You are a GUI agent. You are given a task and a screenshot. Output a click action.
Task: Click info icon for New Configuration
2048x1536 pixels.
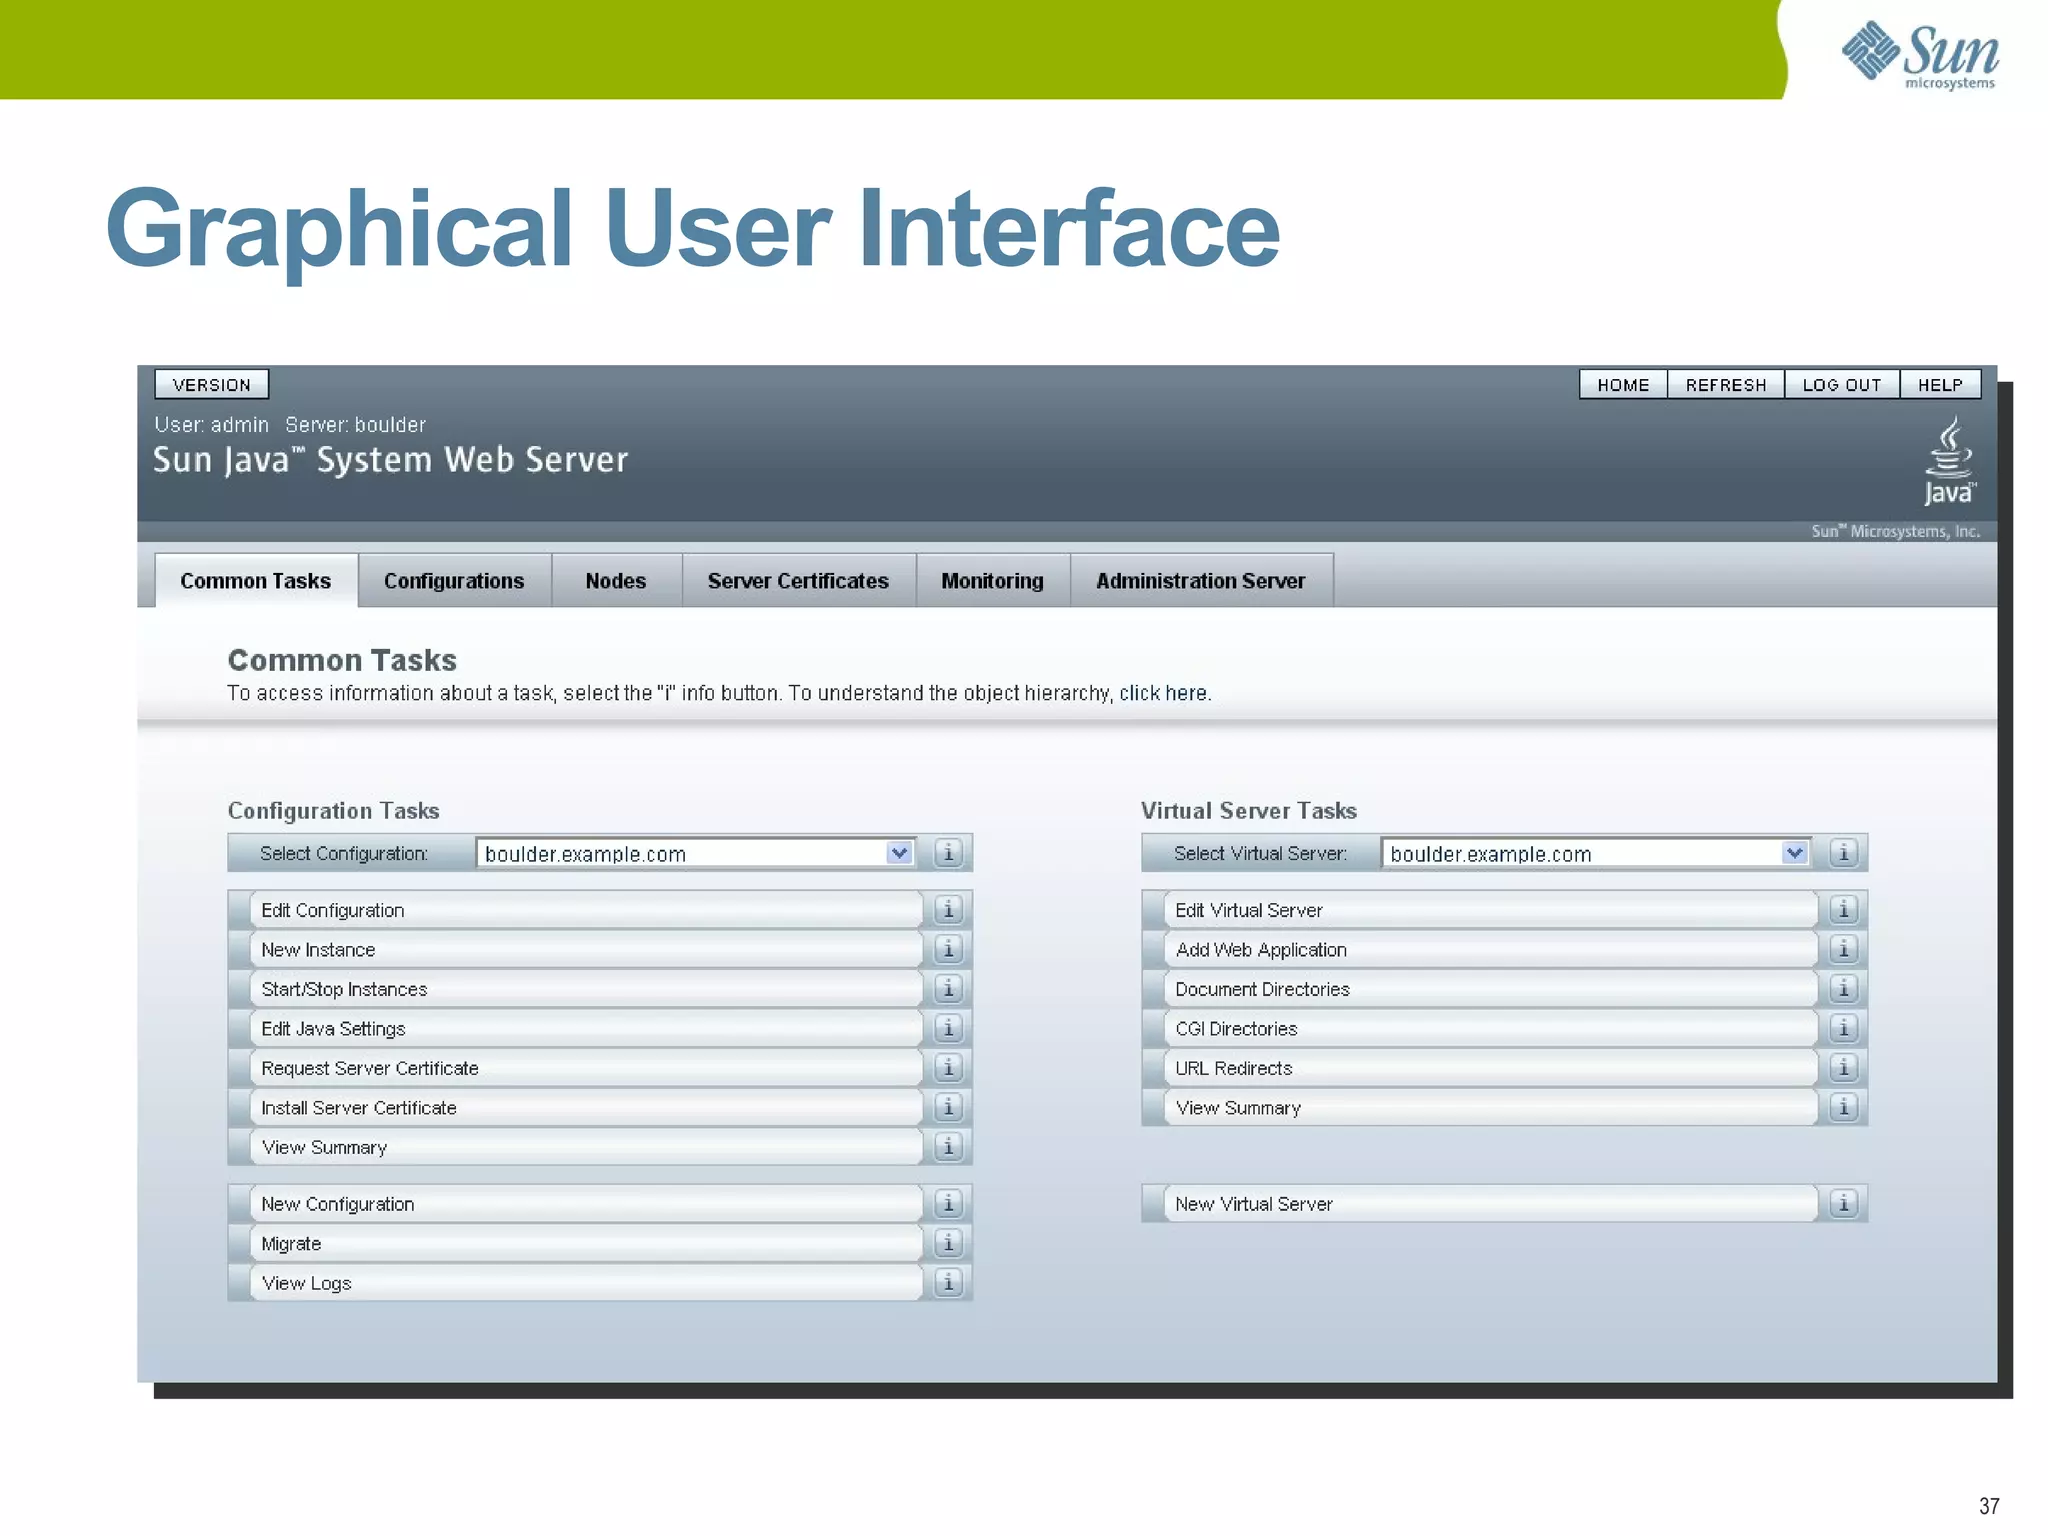948,1203
